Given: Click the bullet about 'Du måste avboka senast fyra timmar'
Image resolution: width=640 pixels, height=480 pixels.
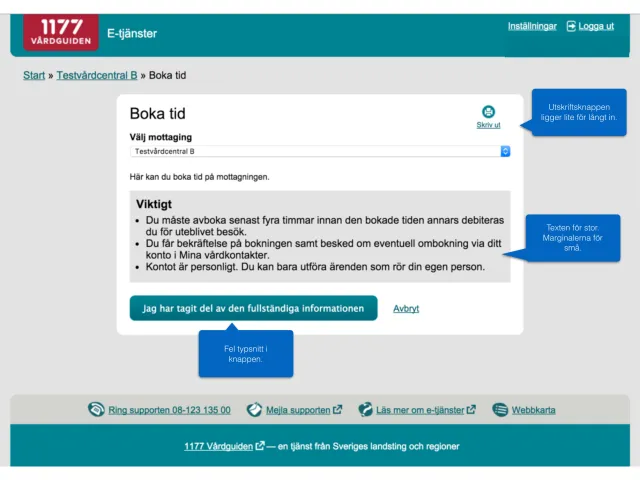Looking at the screenshot, I should [x=325, y=226].
